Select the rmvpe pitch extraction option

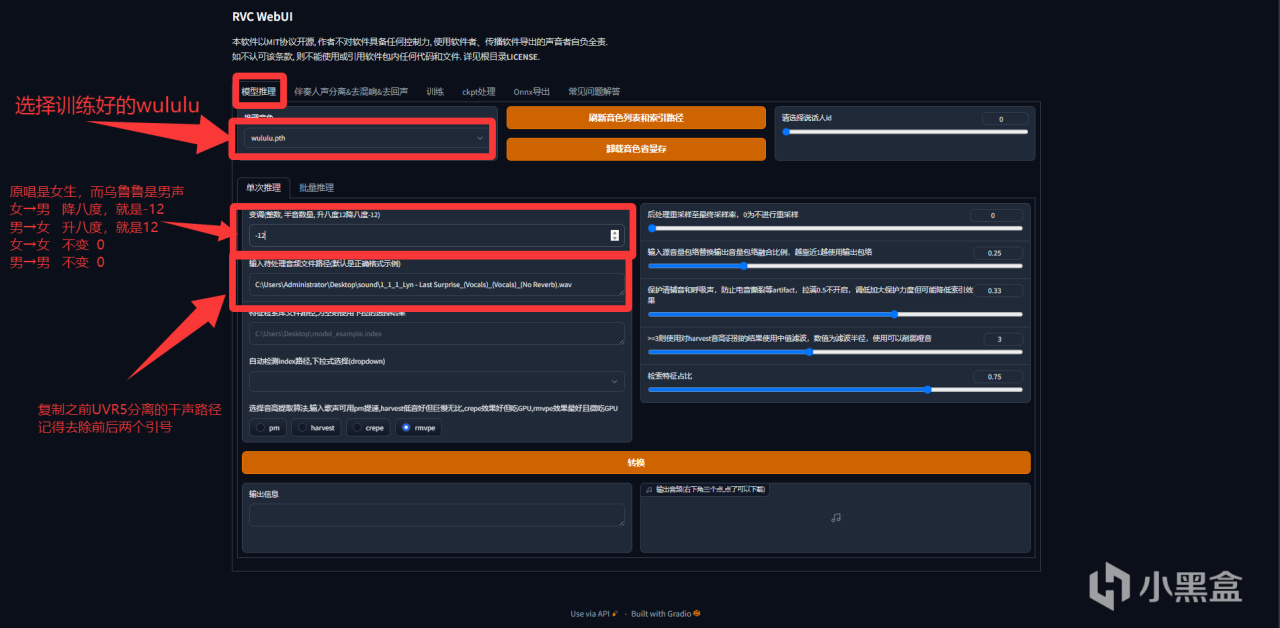(x=419, y=427)
